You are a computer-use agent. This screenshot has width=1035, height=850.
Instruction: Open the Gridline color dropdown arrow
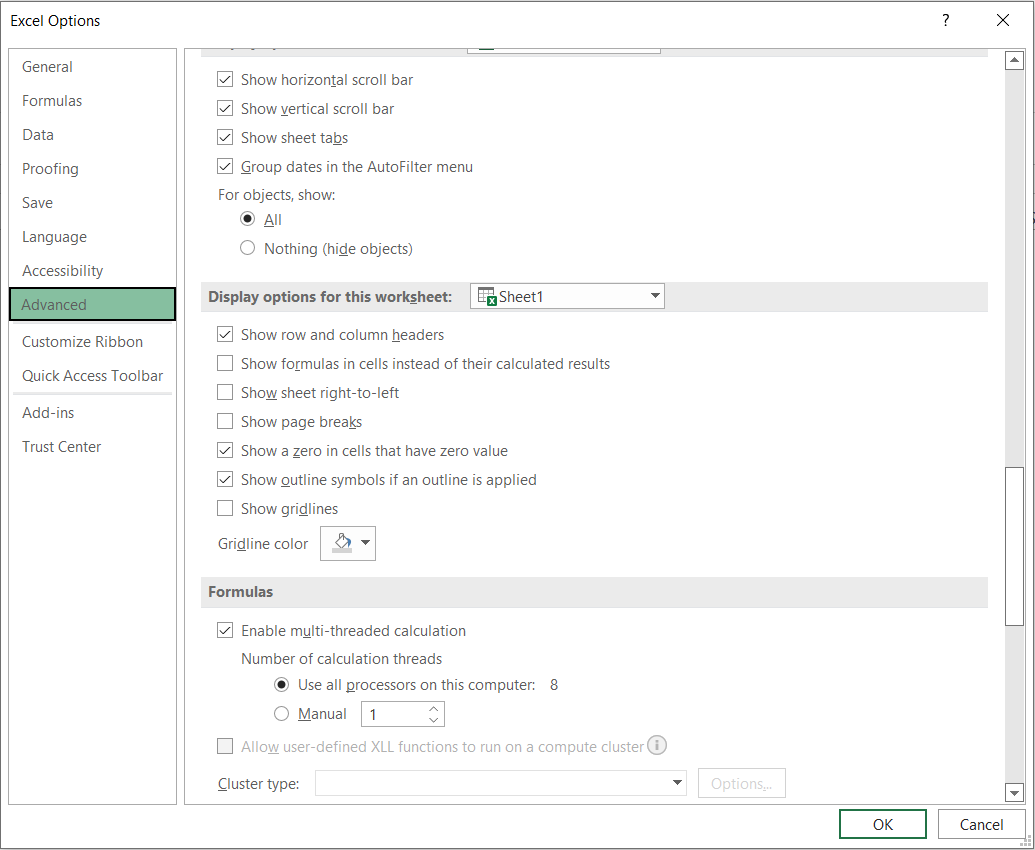(x=362, y=543)
